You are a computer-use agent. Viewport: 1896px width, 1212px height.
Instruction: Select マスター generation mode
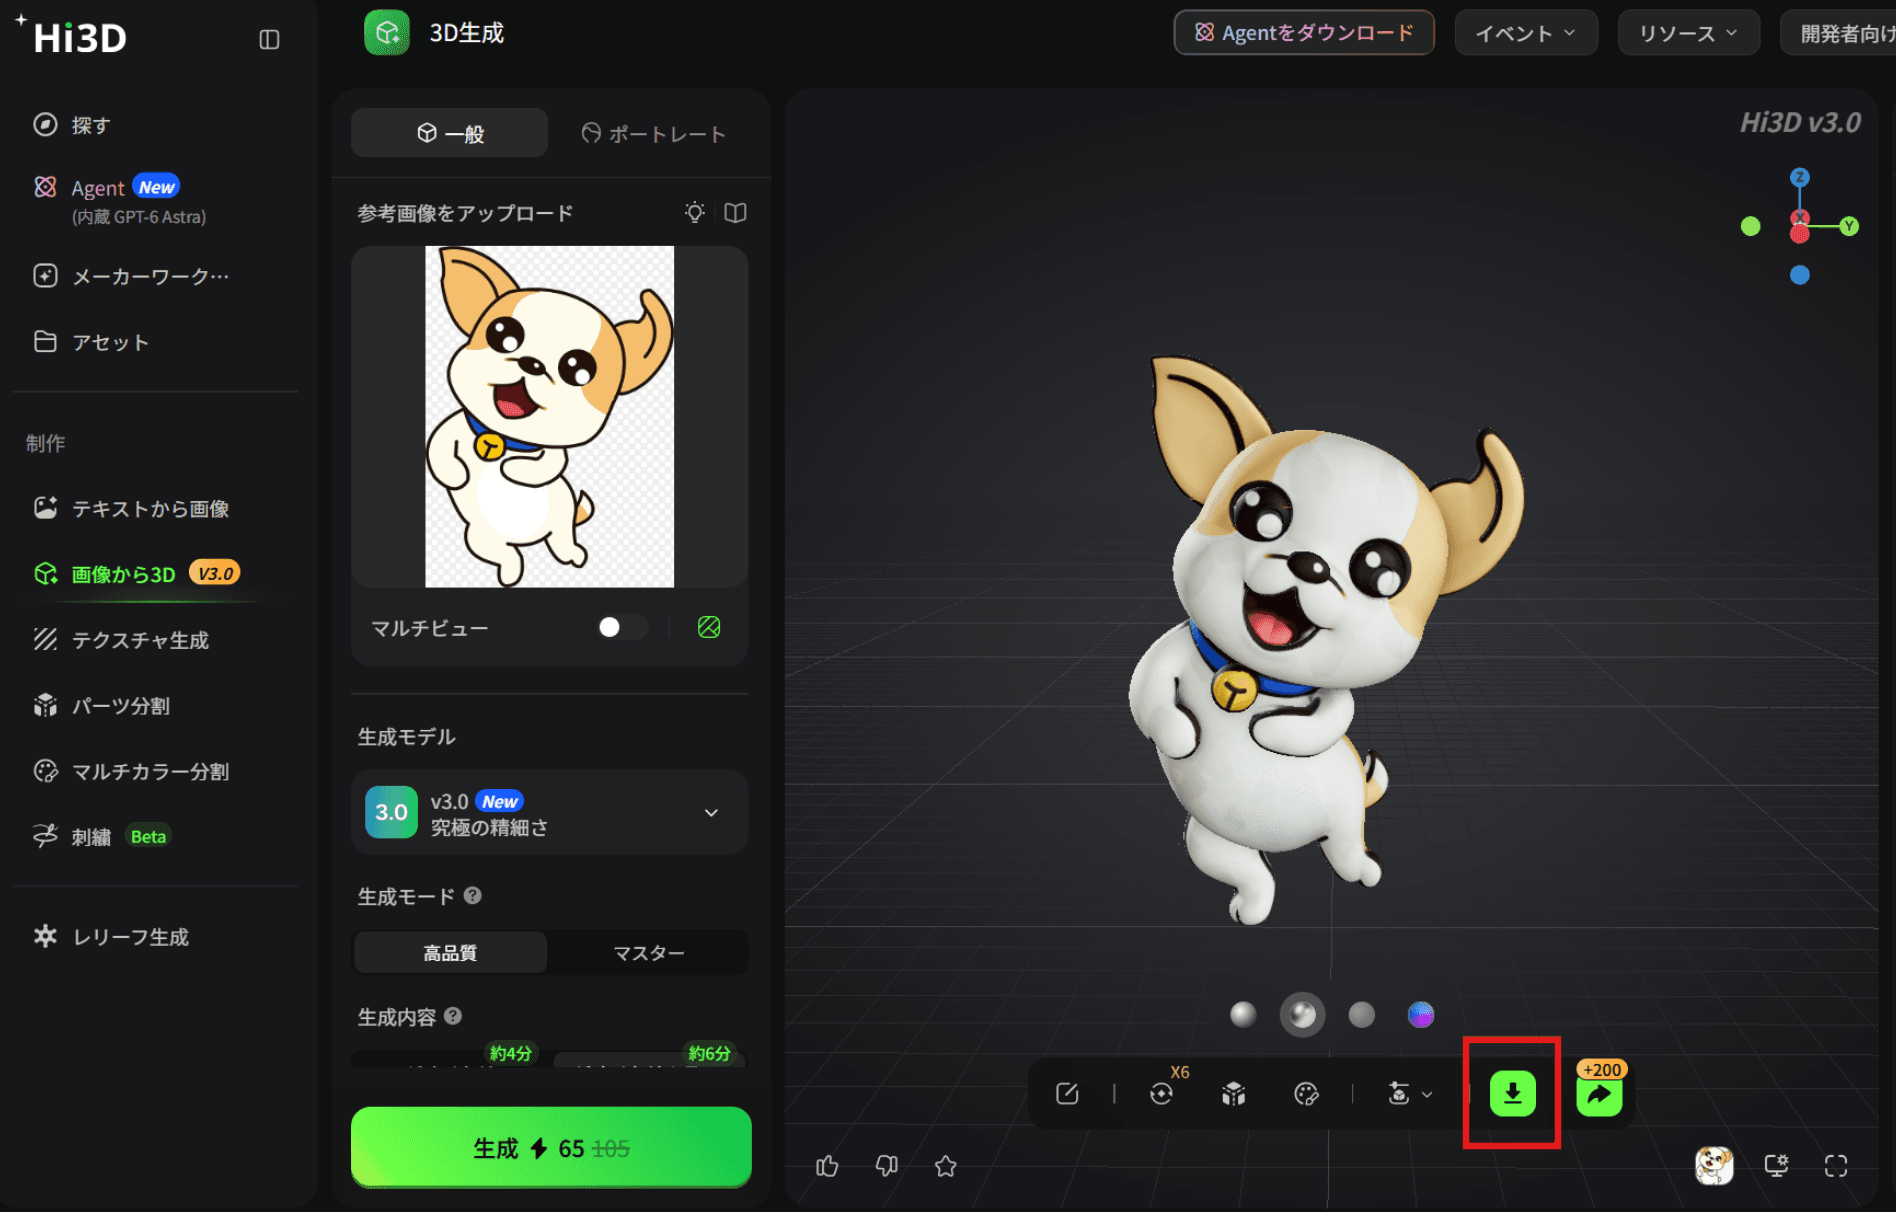(x=648, y=953)
